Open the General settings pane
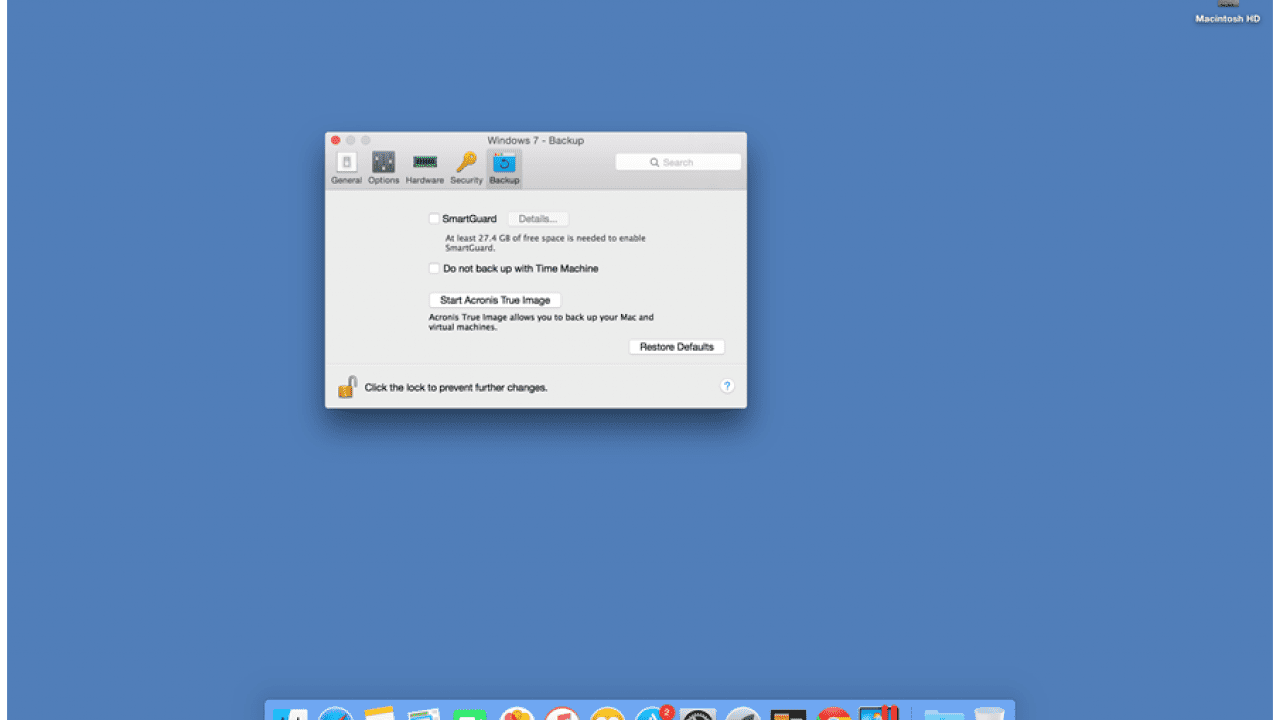The image size is (1280, 720). [x=346, y=168]
